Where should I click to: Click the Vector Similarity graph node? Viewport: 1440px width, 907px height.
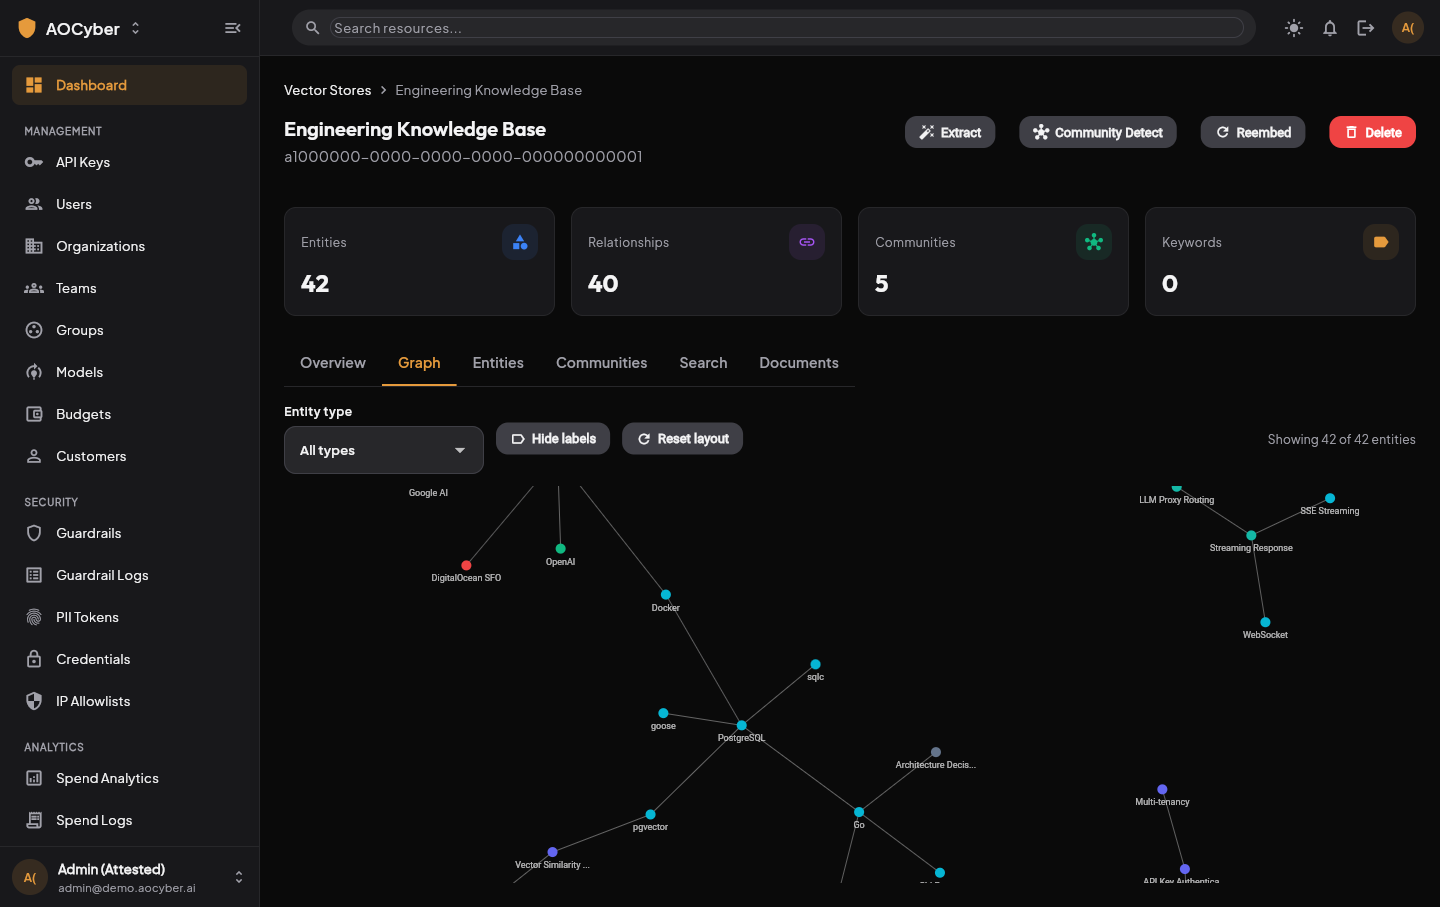tap(552, 852)
